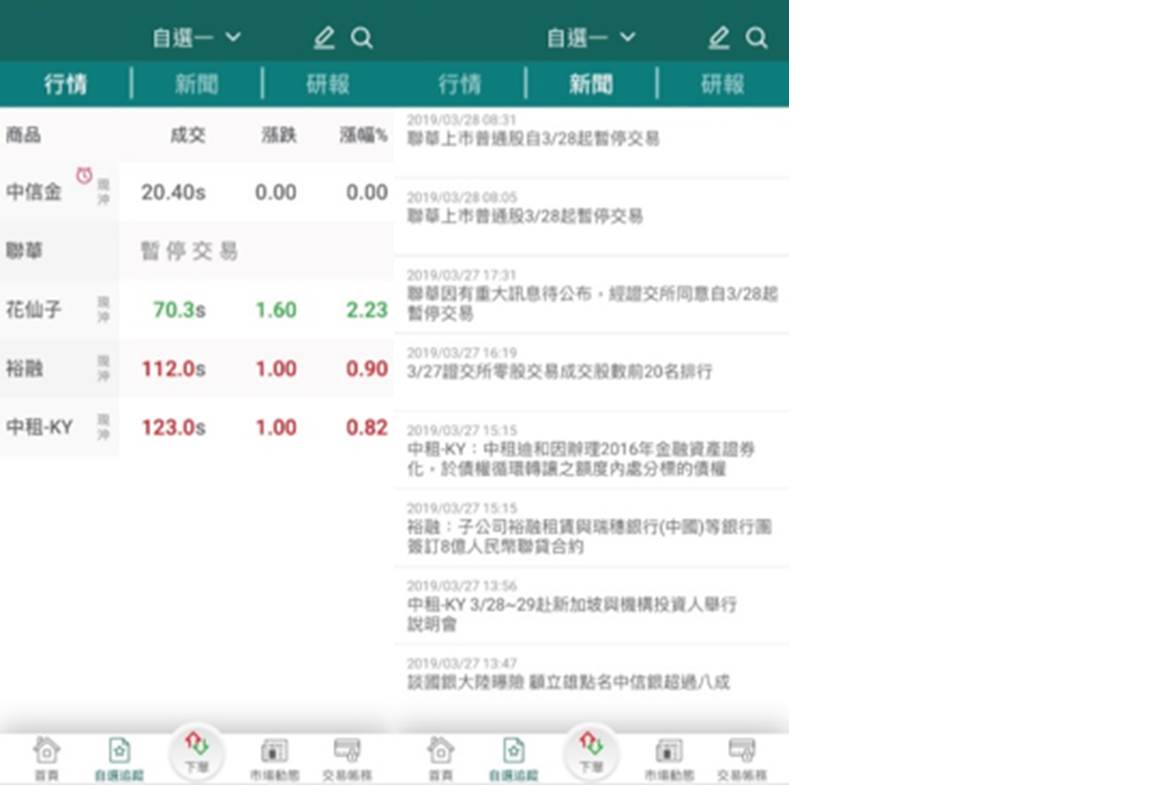The image size is (1172, 785).
Task: Switch to 行情 tab on news screen
Action: [460, 84]
